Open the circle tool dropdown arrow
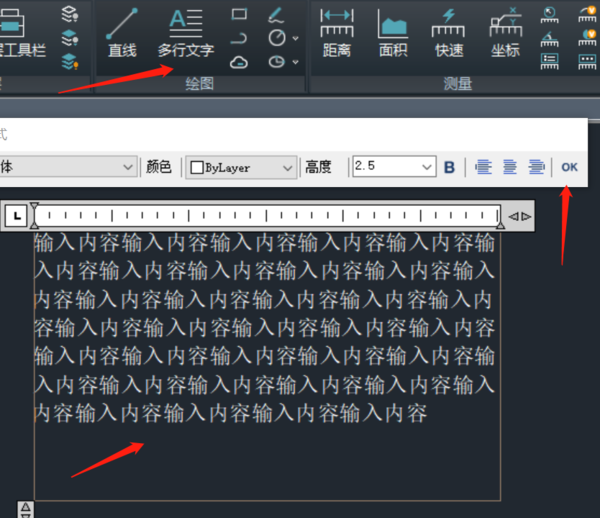600x518 pixels. click(295, 38)
